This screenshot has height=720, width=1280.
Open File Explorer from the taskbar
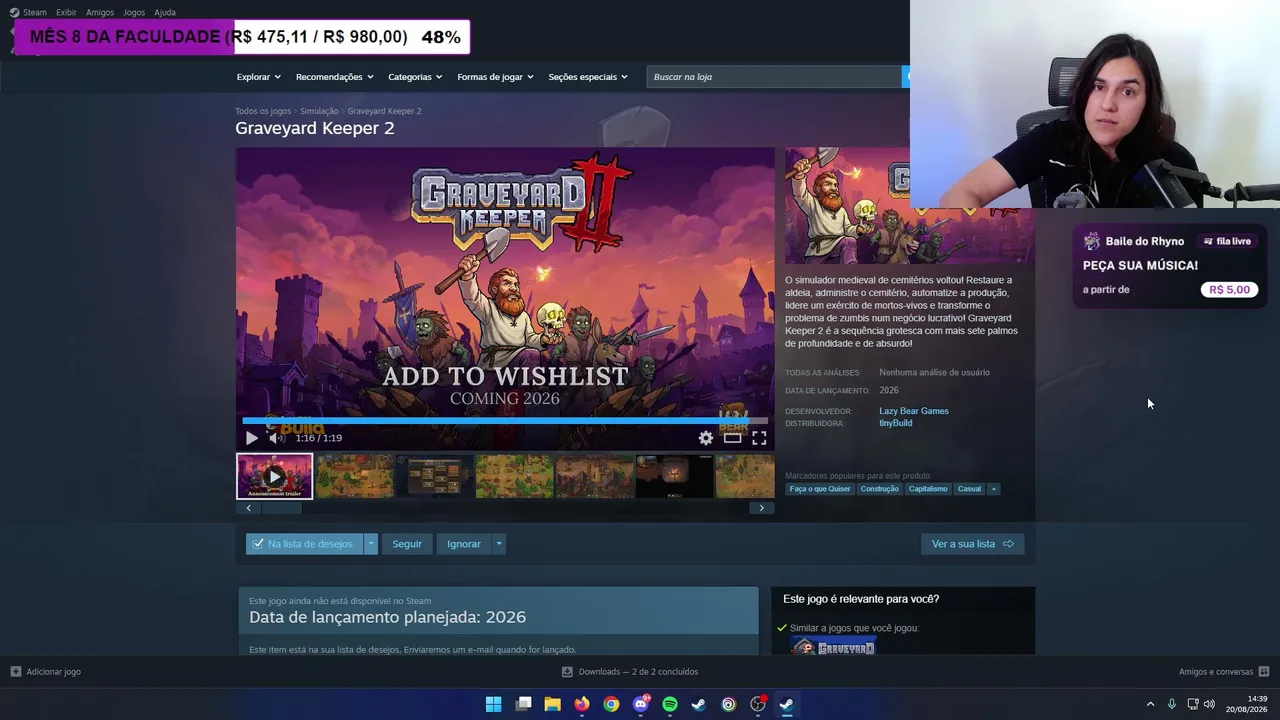pos(552,704)
